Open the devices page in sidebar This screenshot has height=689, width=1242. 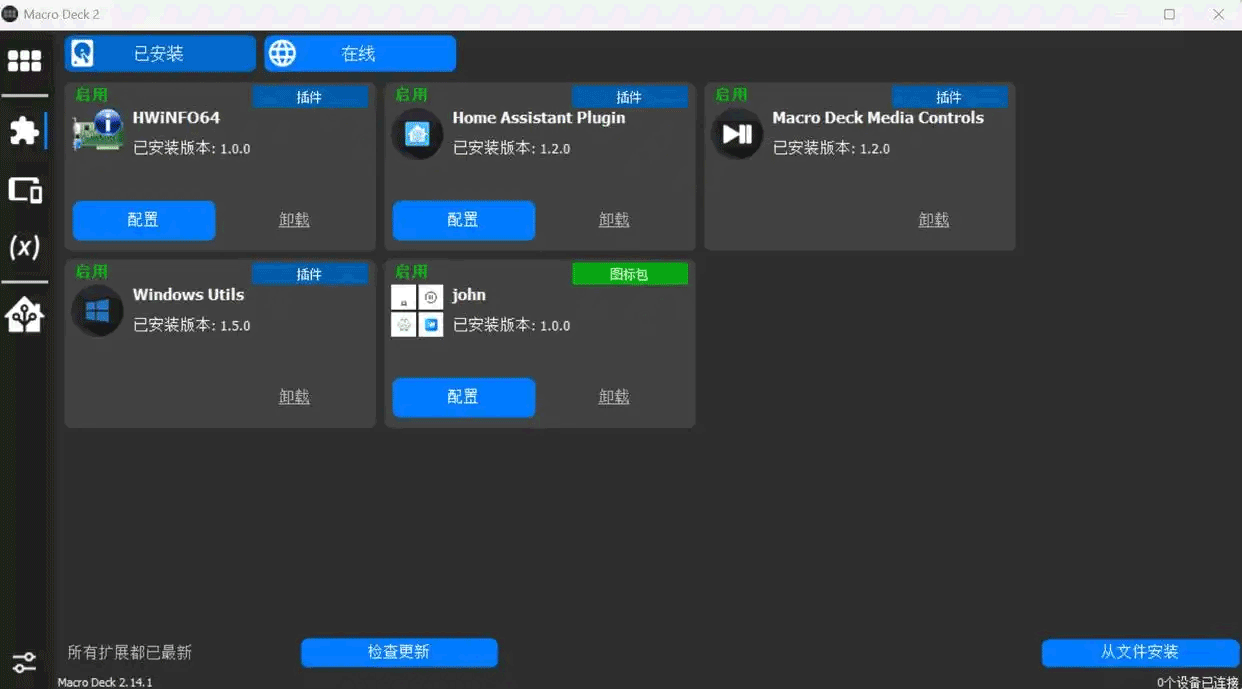click(x=24, y=190)
